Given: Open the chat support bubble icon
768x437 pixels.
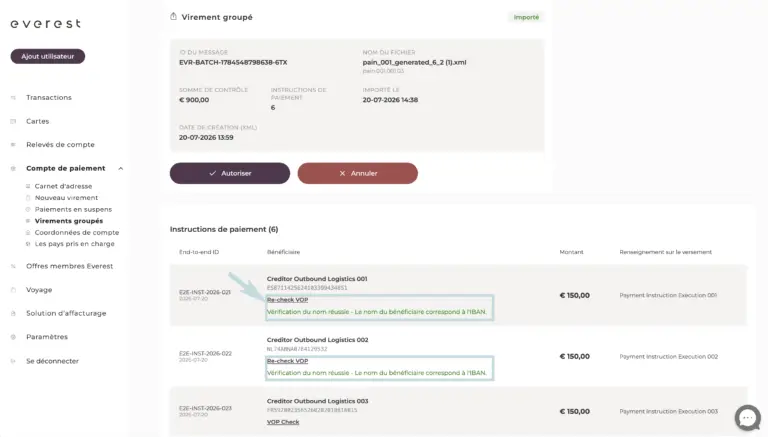Looking at the screenshot, I should click(x=747, y=418).
